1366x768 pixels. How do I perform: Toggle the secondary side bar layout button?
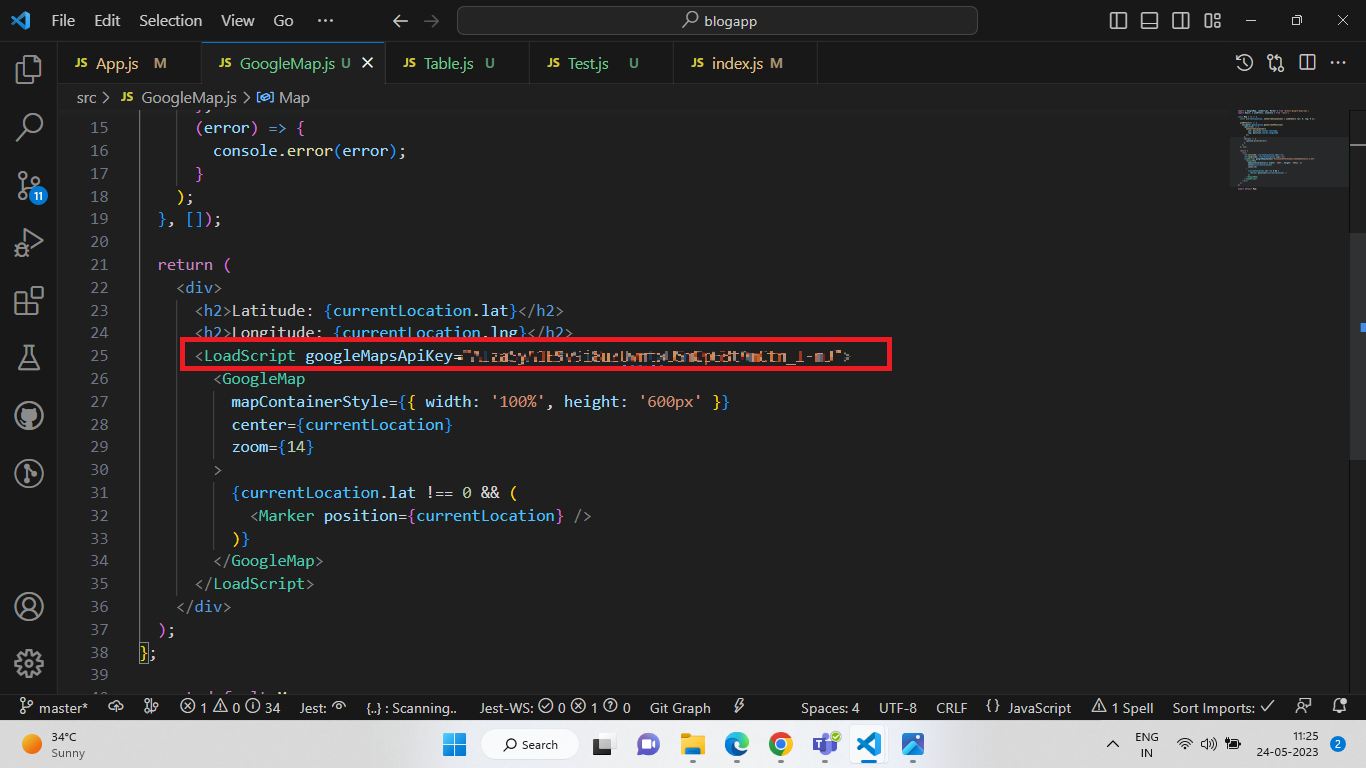coord(1181,20)
